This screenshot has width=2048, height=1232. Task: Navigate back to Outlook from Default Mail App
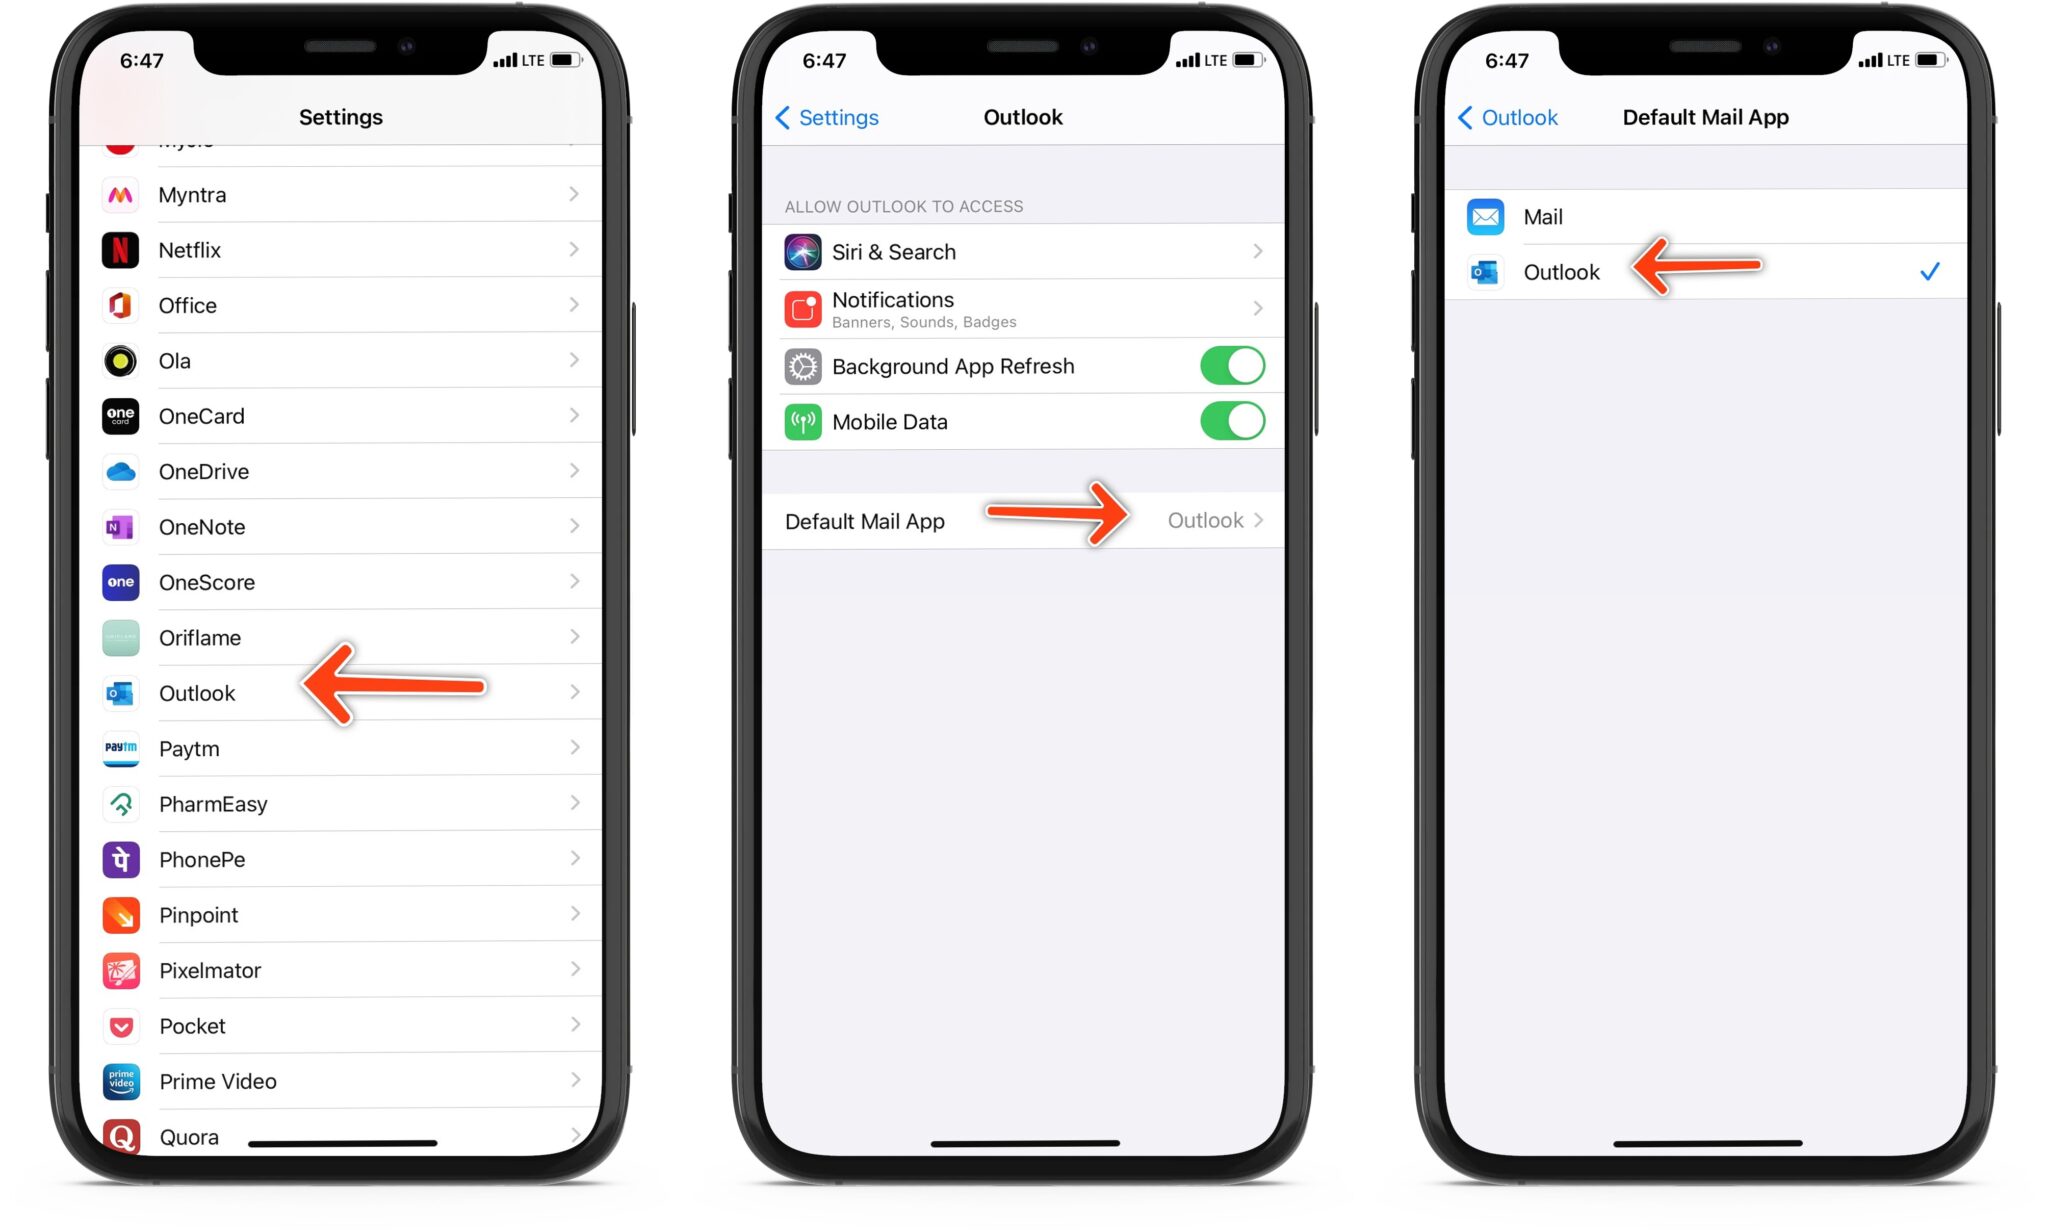click(1477, 117)
